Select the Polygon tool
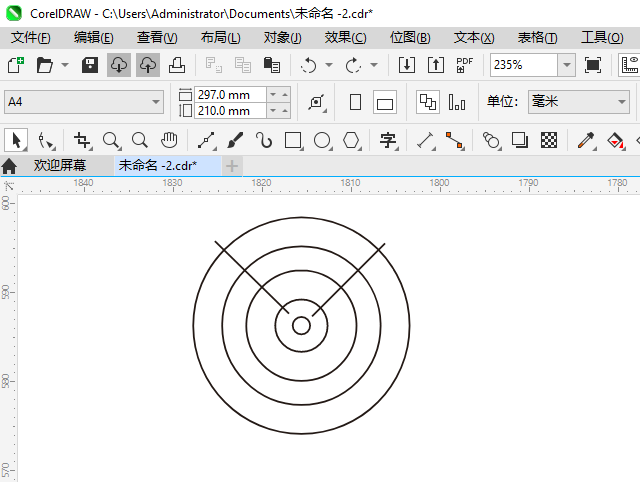This screenshot has height=482, width=640. [x=352, y=140]
